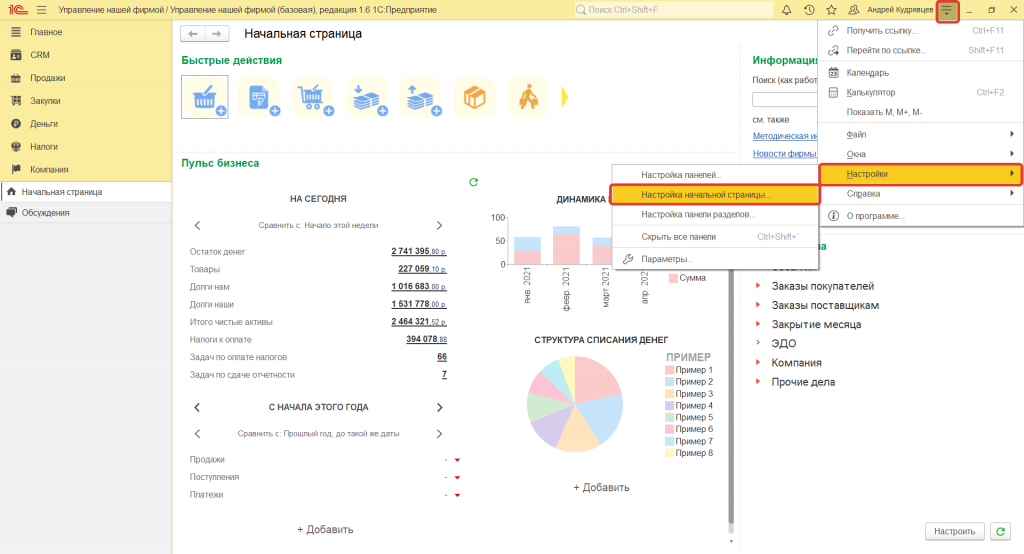Click + Добавить under the pie chart
Viewport: 1024px width, 554px height.
[x=601, y=488]
